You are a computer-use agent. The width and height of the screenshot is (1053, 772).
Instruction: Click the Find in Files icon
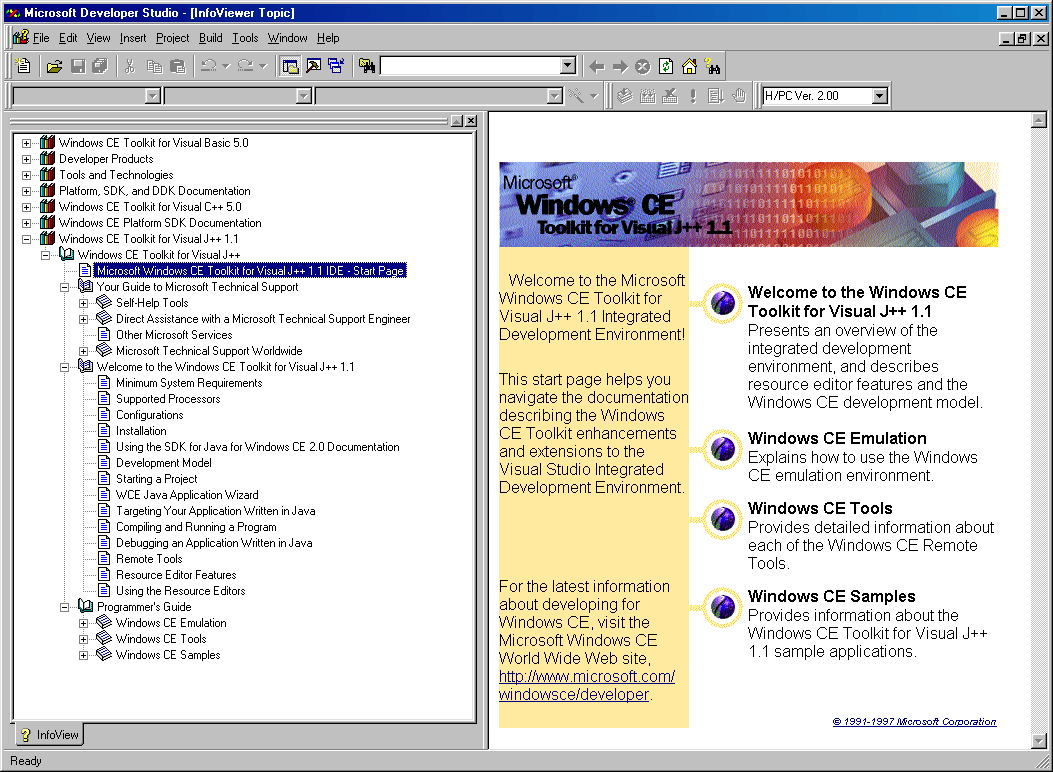click(x=367, y=66)
